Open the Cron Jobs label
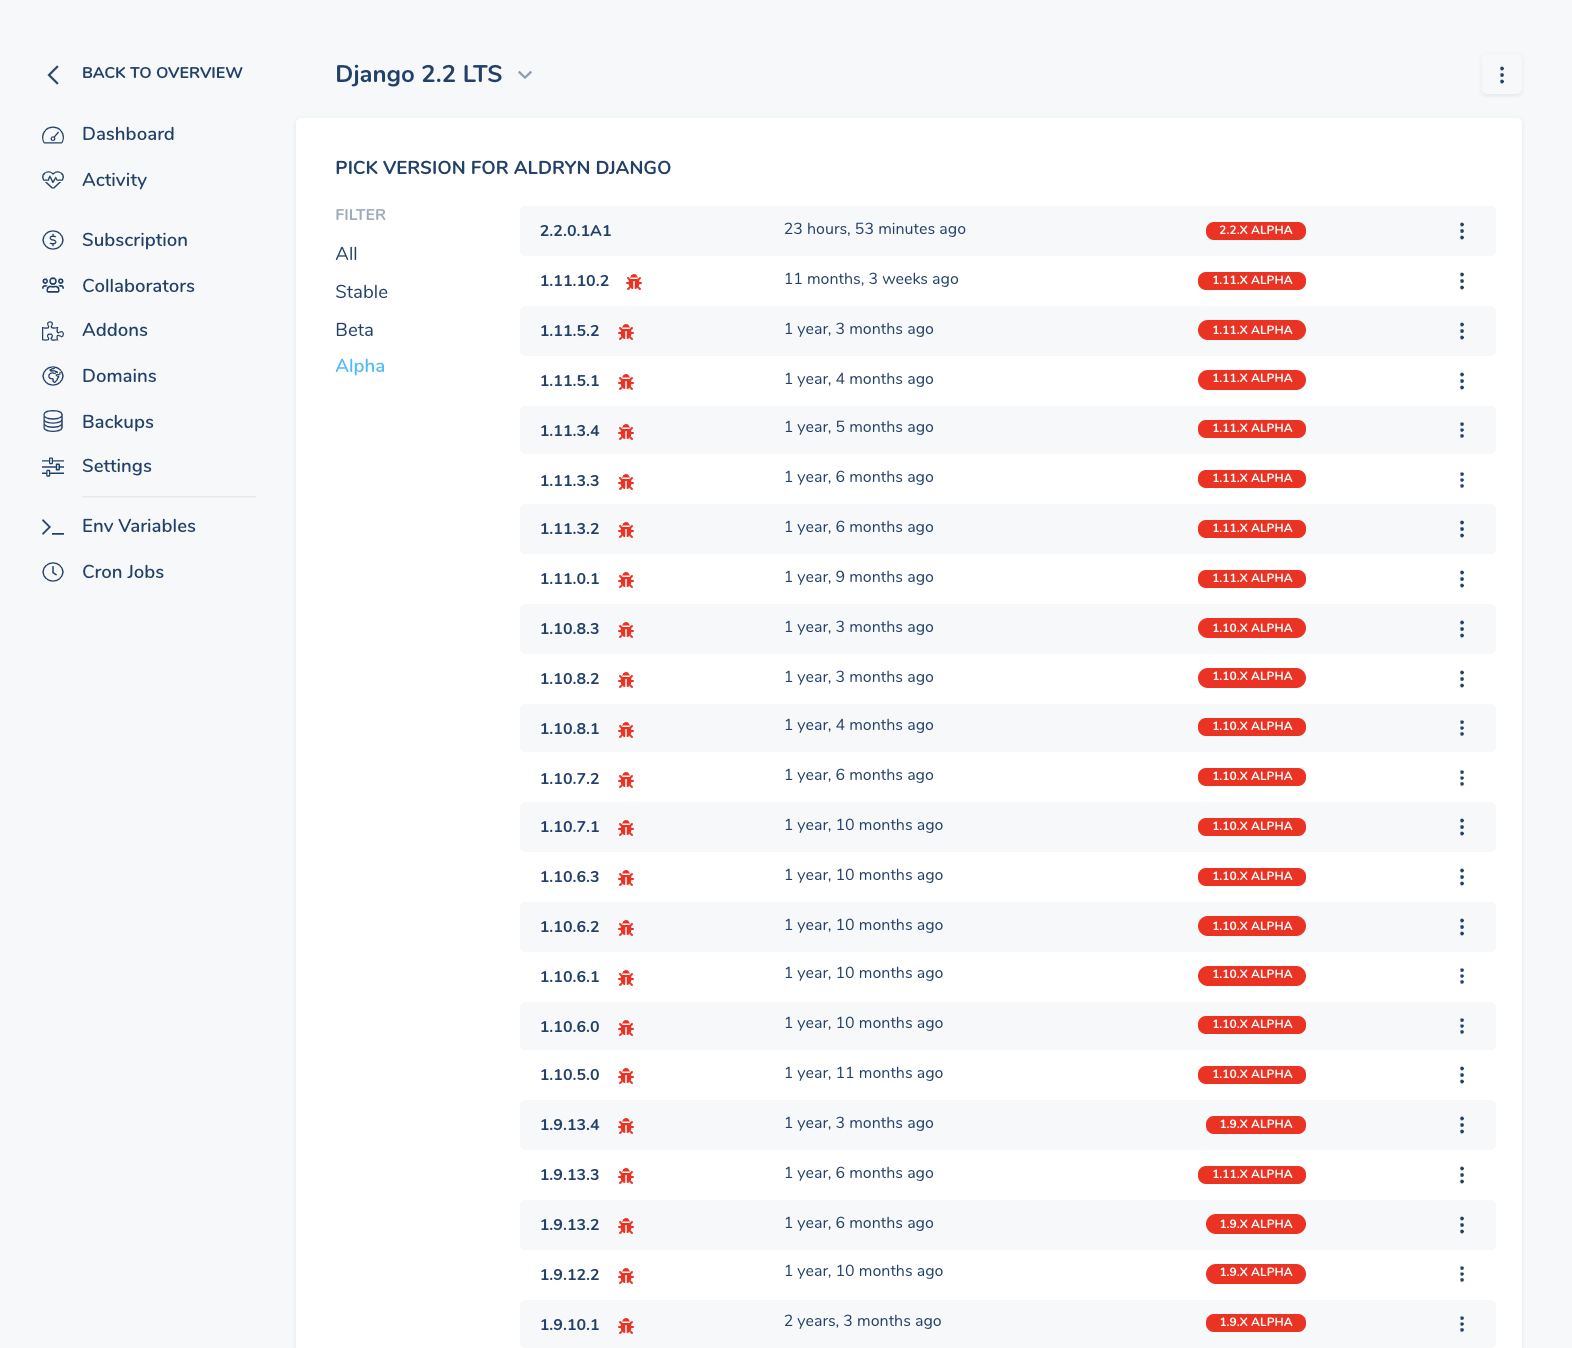Image resolution: width=1572 pixels, height=1348 pixels. tap(123, 572)
